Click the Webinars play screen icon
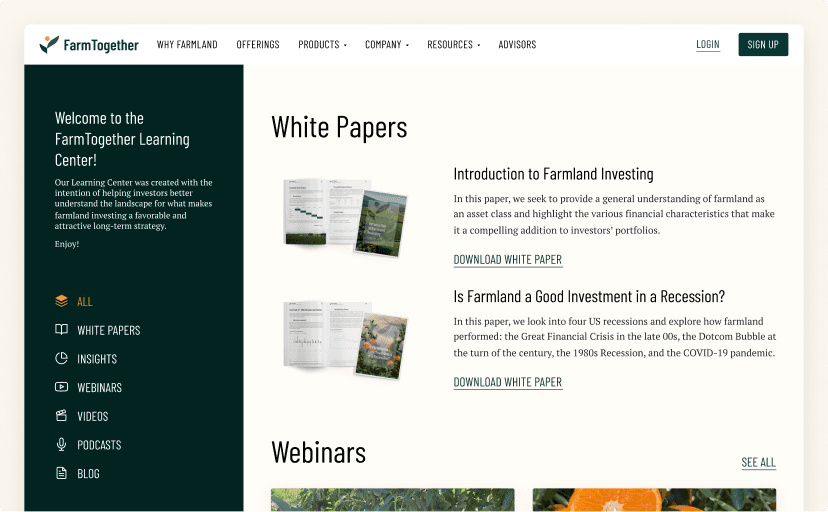This screenshot has width=828, height=512. (61, 387)
